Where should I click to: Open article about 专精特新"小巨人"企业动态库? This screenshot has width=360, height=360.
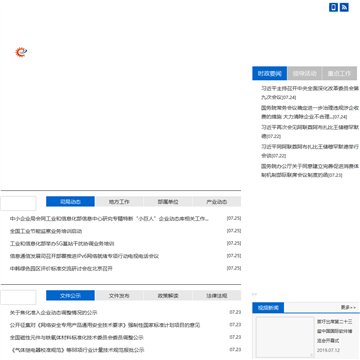tap(109, 219)
